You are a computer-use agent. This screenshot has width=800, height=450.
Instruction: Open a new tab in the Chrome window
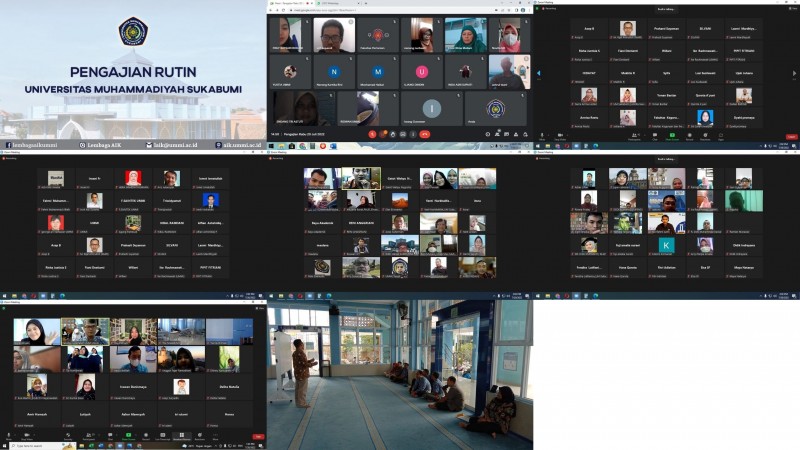366,3
